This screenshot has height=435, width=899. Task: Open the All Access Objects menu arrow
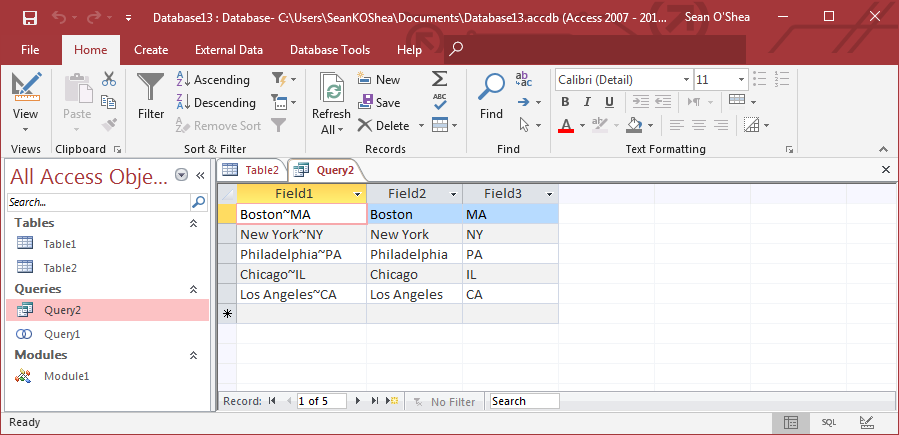coord(182,175)
